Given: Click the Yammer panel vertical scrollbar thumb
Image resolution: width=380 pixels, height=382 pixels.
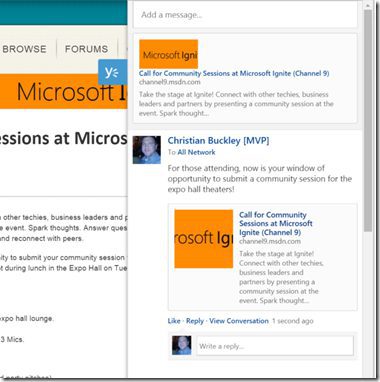Looking at the screenshot, I should point(368,121).
